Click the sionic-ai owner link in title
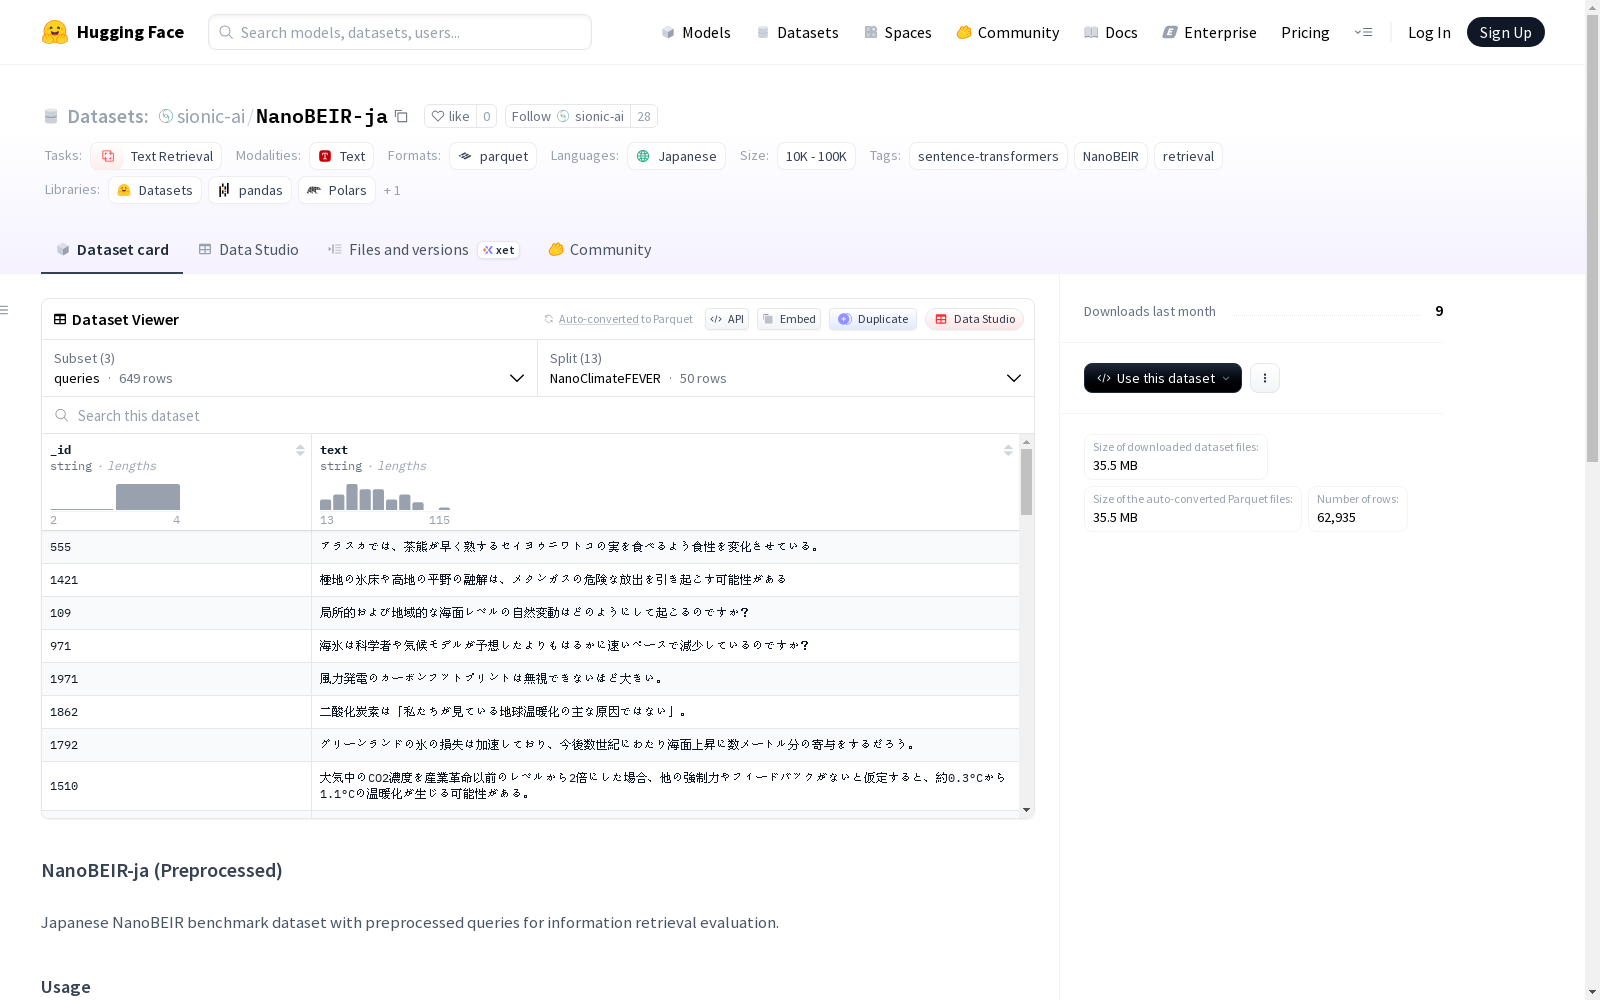 (210, 116)
